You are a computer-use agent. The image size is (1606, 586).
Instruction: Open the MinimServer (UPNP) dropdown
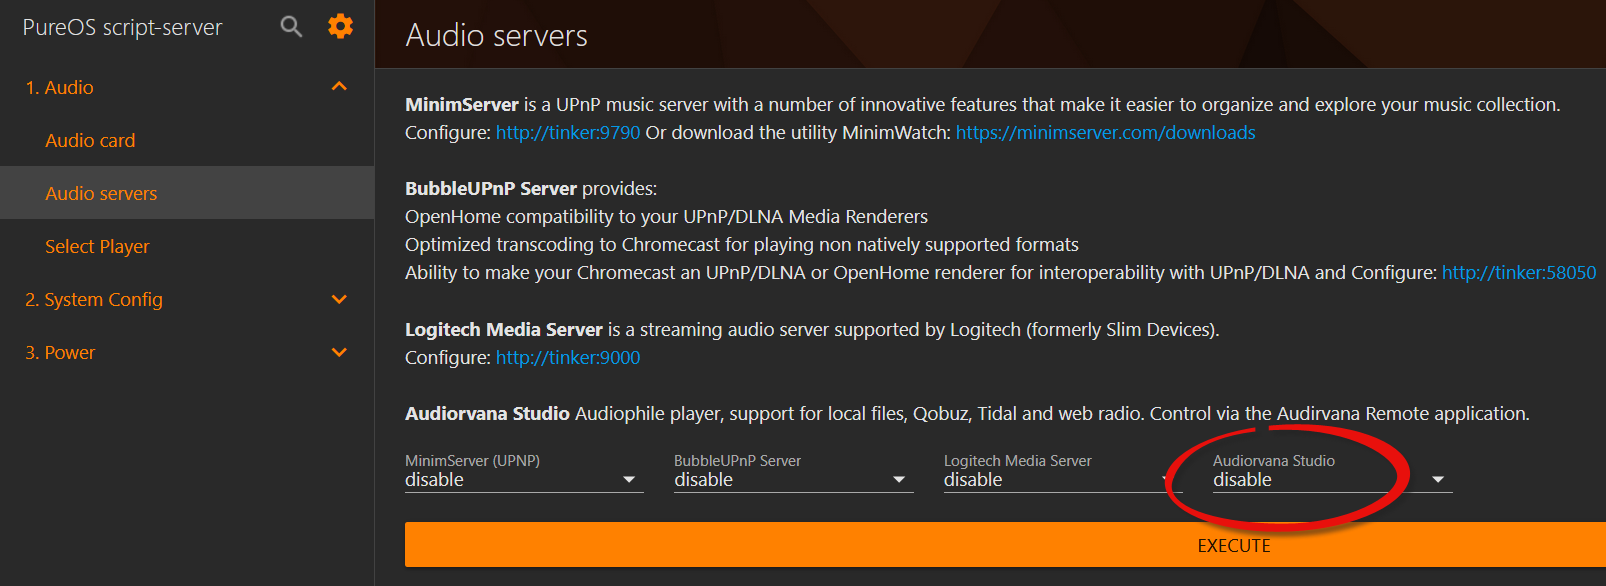click(524, 480)
